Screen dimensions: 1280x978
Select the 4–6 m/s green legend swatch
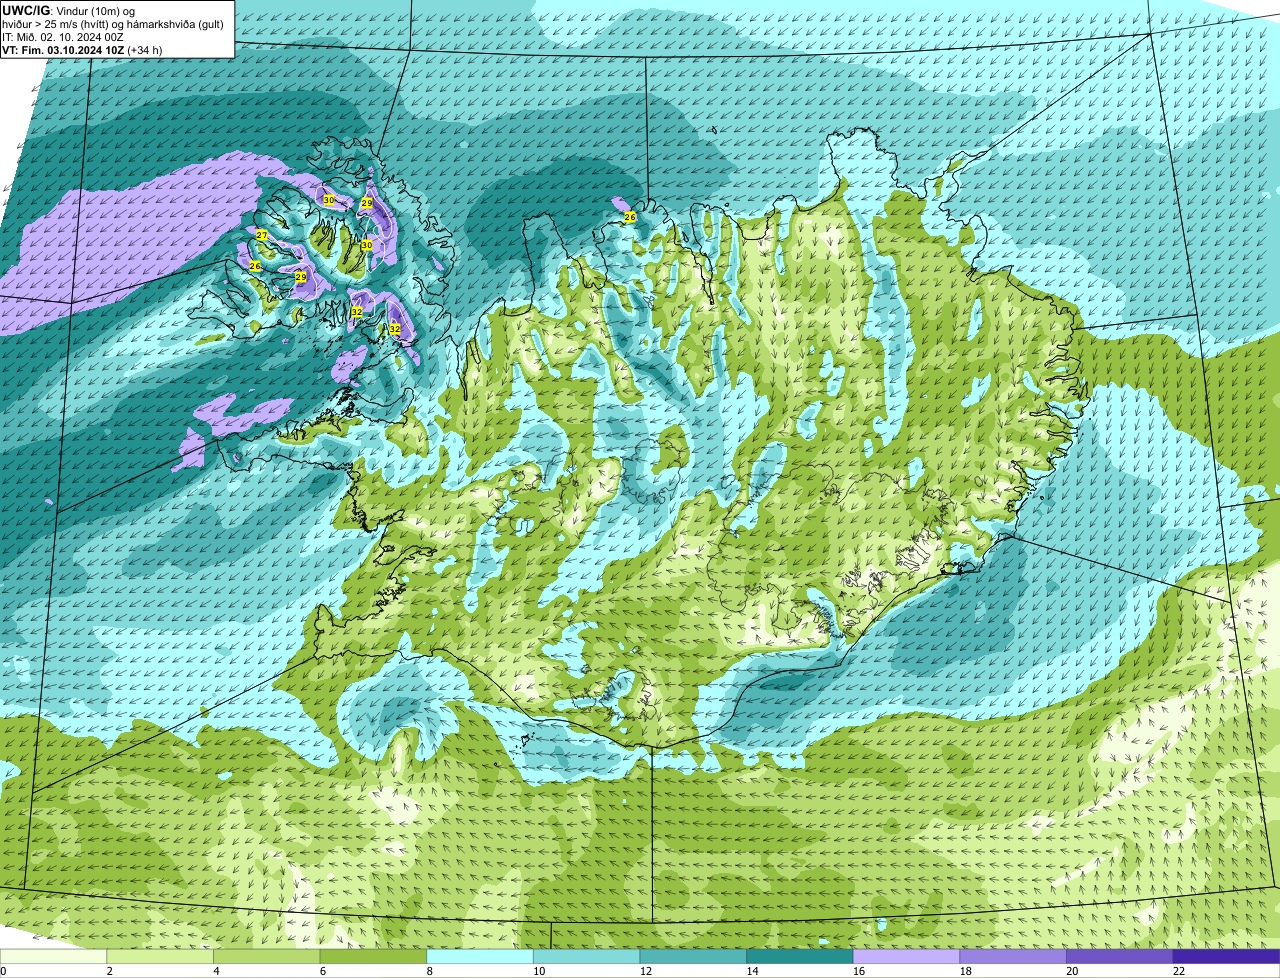point(267,956)
